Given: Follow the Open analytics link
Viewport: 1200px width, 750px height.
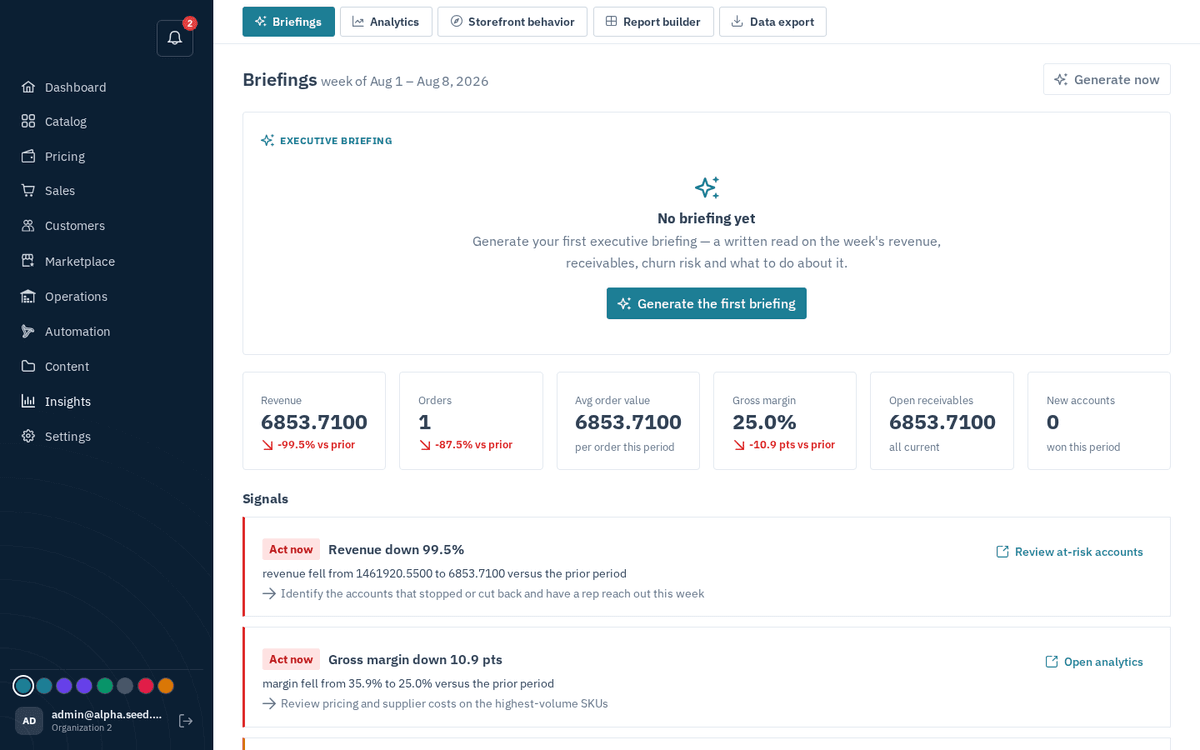Looking at the screenshot, I should 1094,662.
